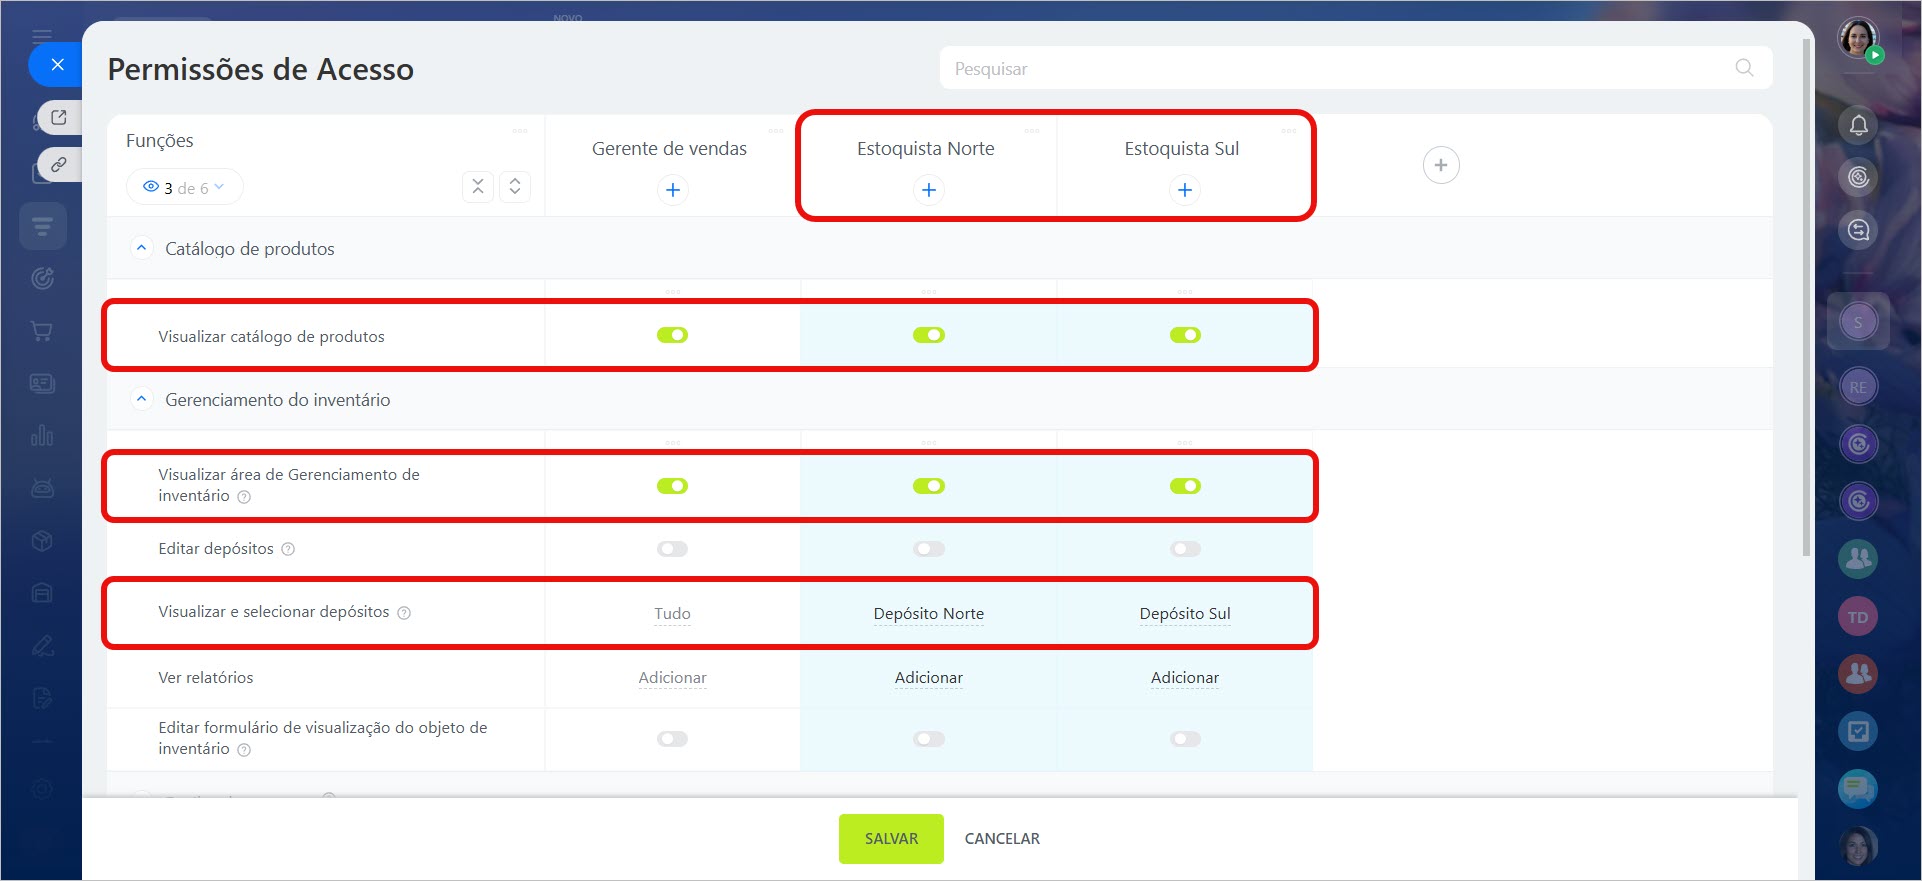Click the CANCELAR button
Screen dimensions: 1922x881
point(1001,838)
